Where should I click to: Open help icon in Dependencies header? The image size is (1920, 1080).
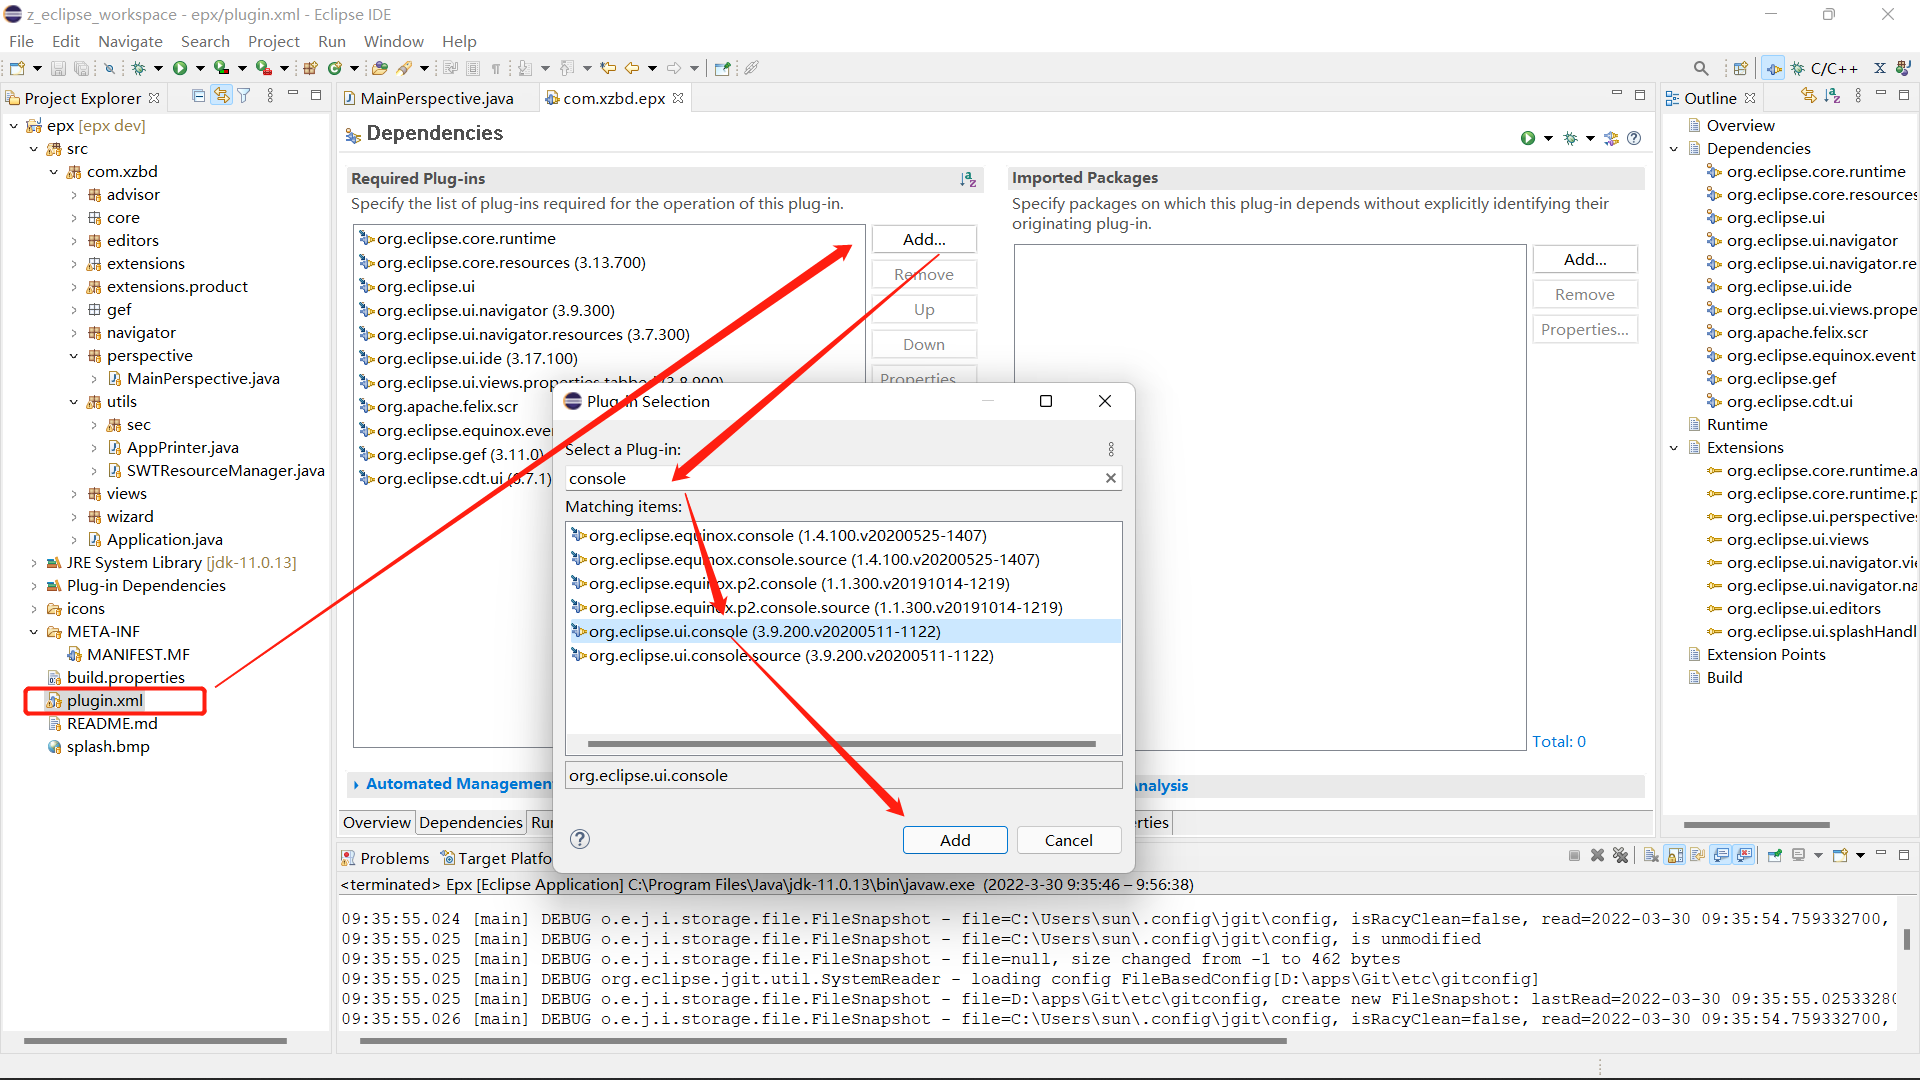coord(1634,138)
